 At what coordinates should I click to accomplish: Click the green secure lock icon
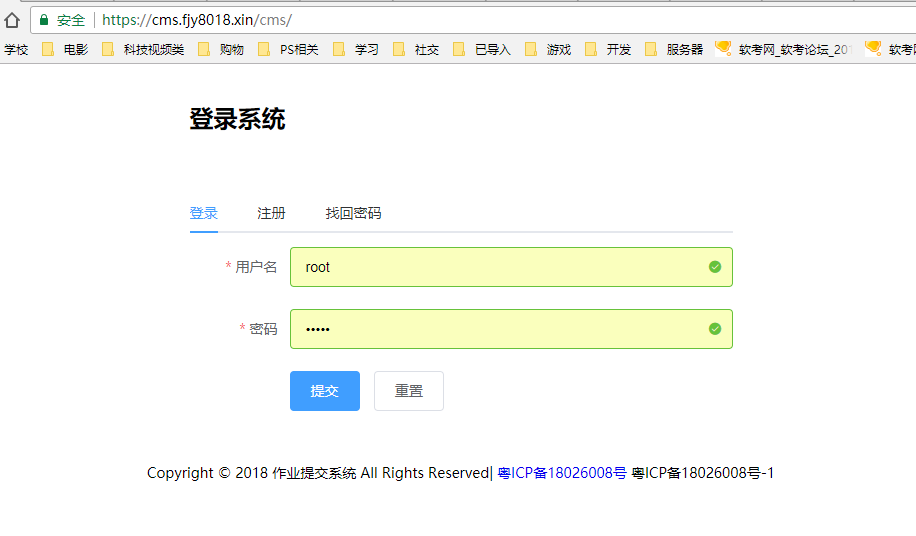tap(44, 20)
